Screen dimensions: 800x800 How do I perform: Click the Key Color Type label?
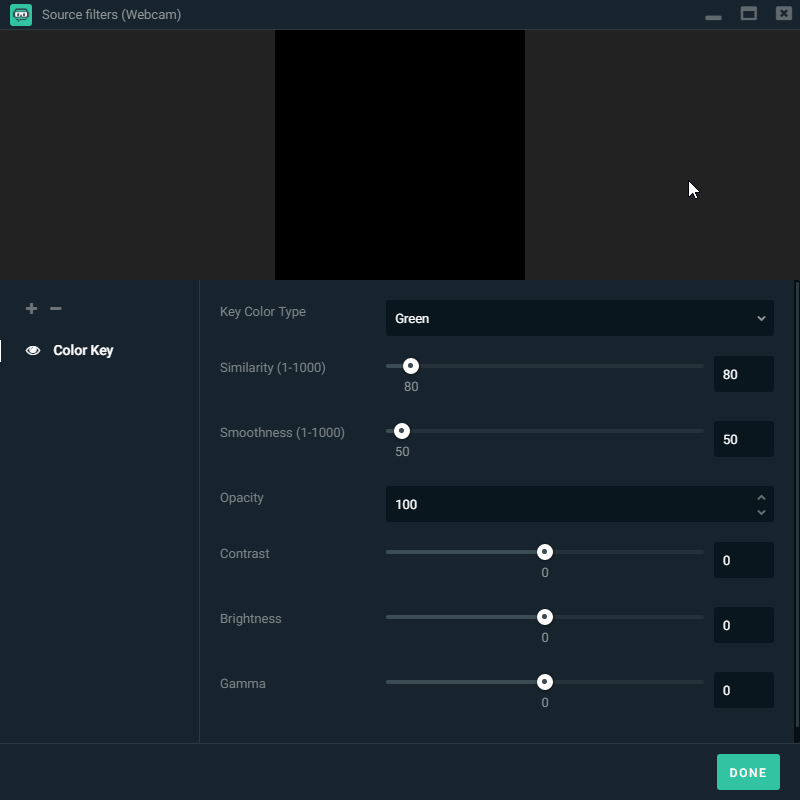coord(263,312)
